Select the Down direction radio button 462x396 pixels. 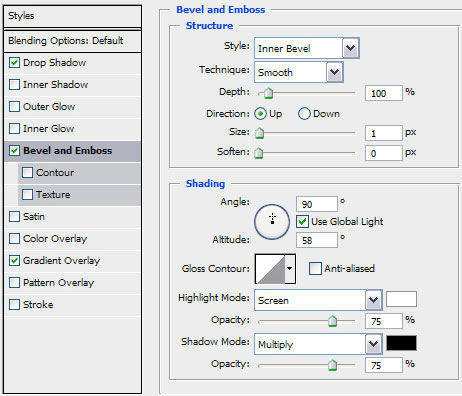tap(304, 114)
